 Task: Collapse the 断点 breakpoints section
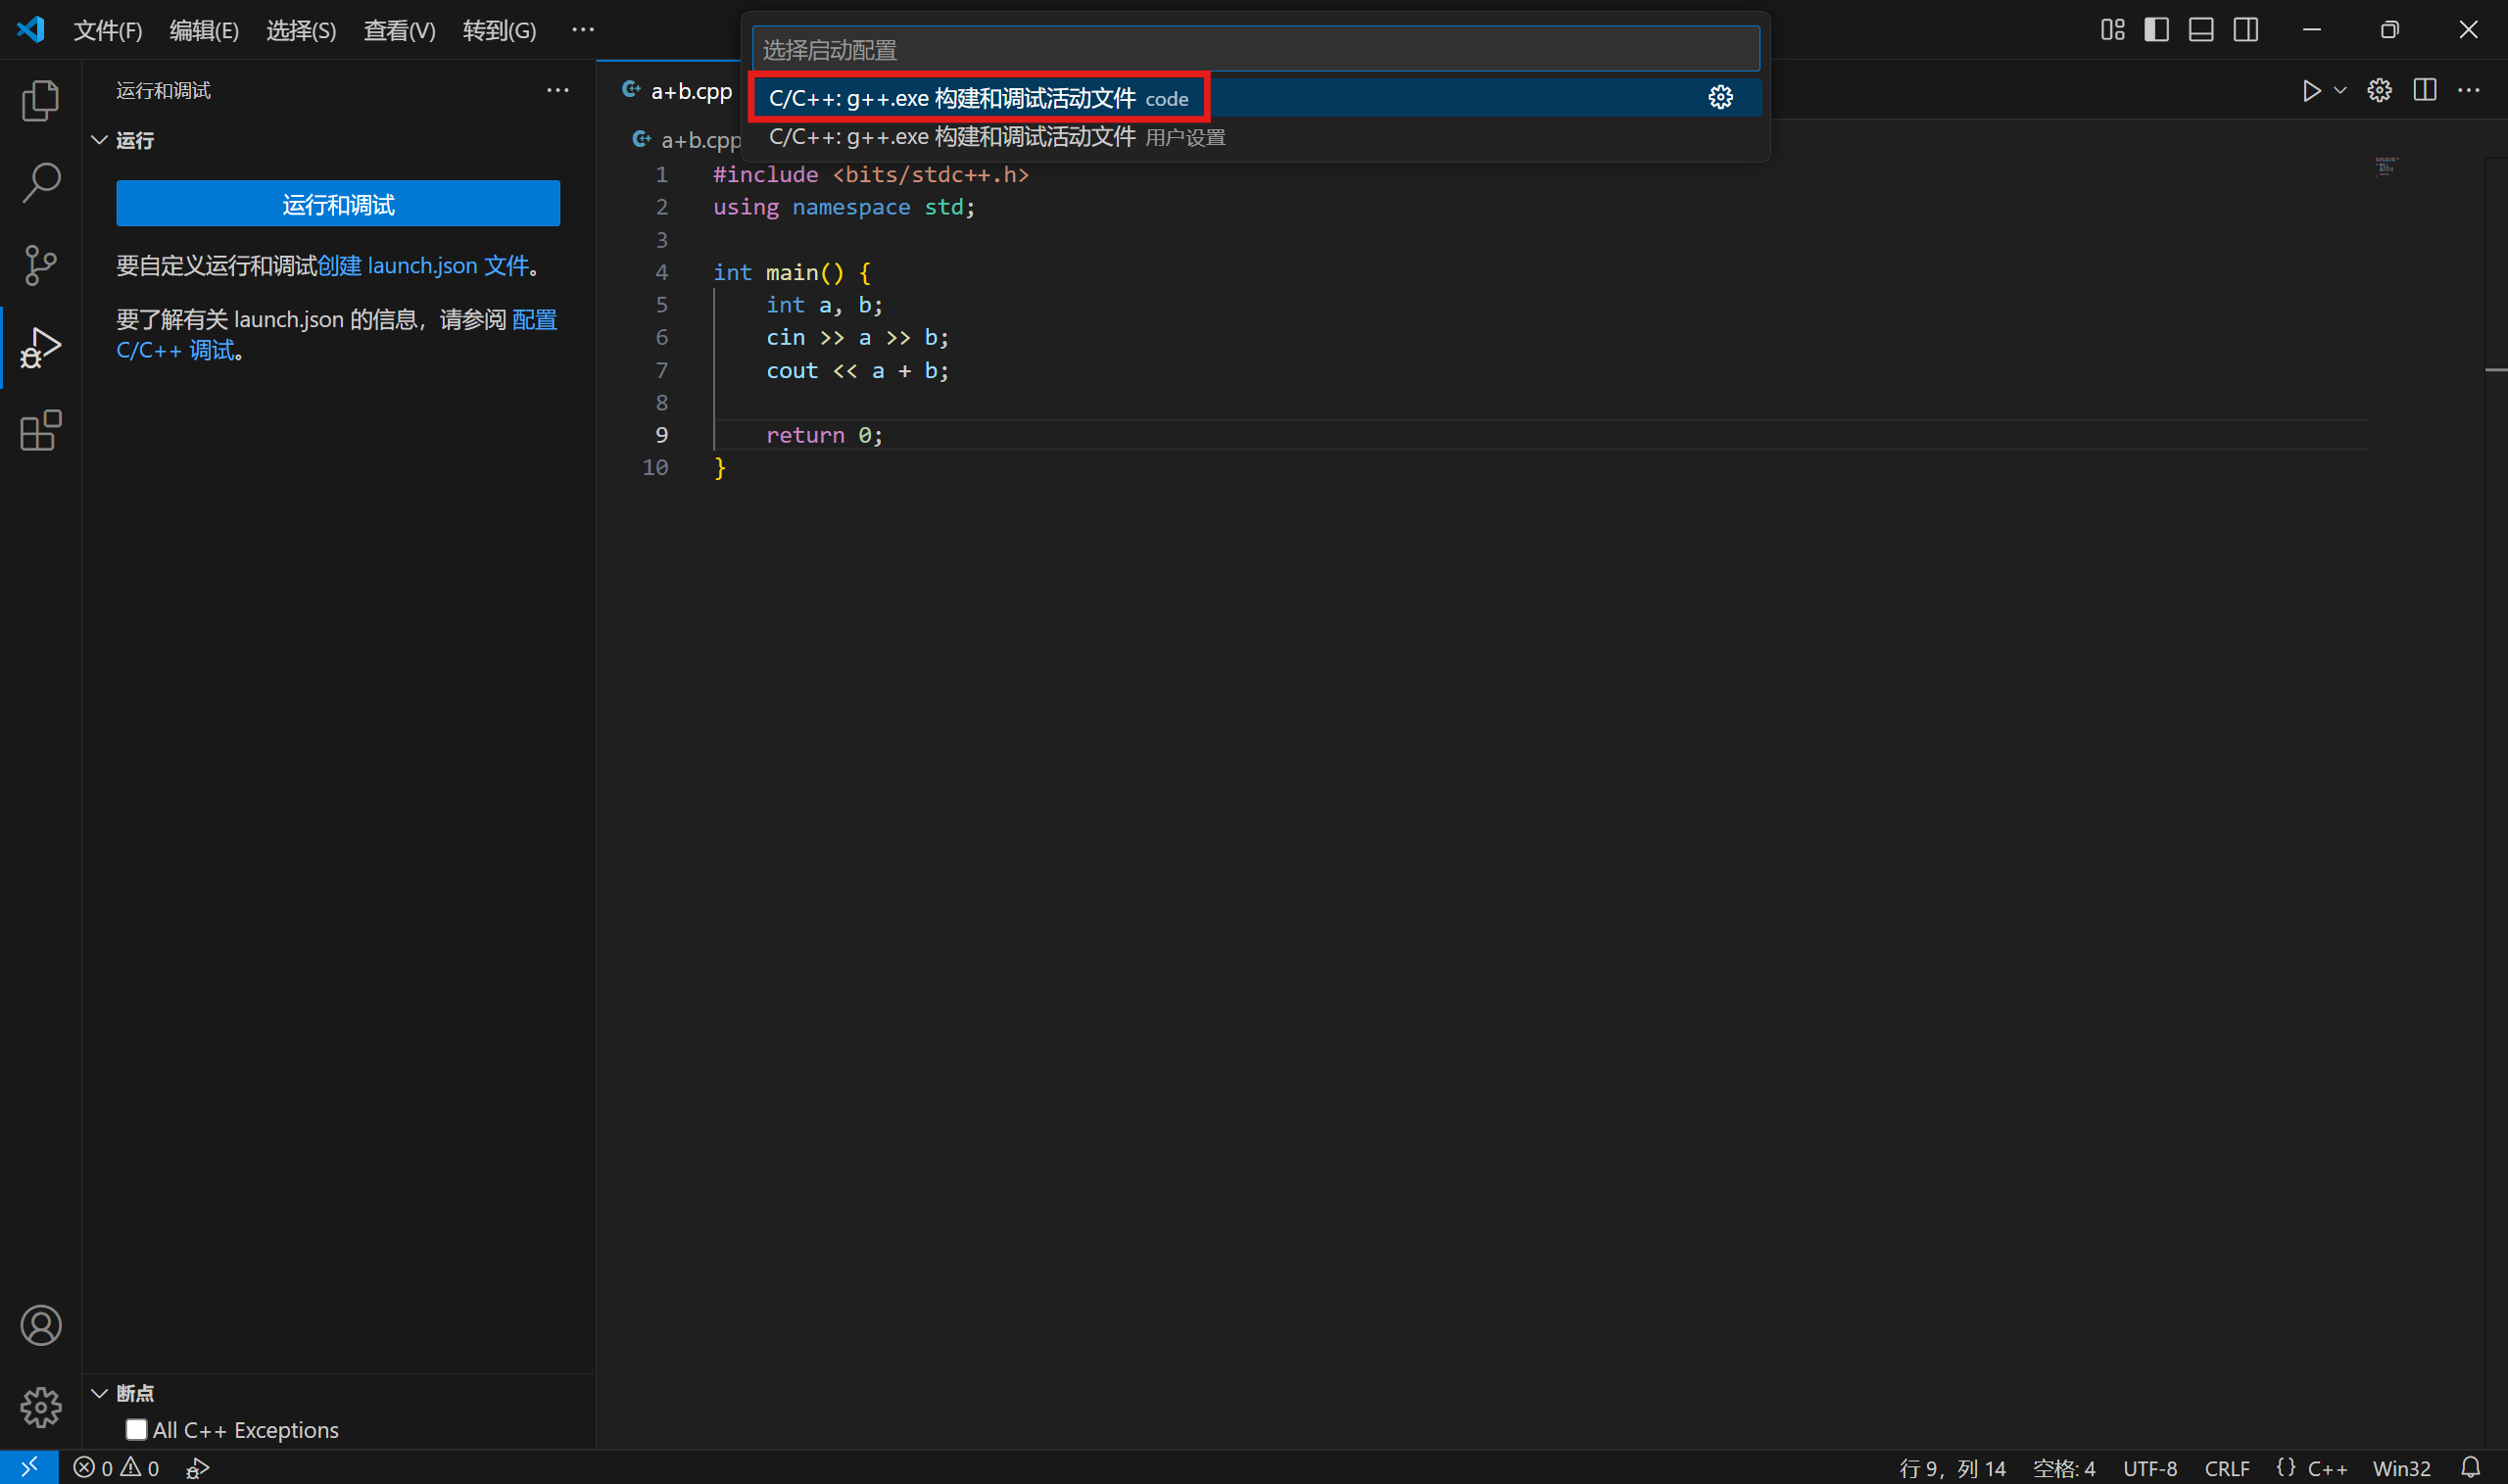[x=99, y=1393]
